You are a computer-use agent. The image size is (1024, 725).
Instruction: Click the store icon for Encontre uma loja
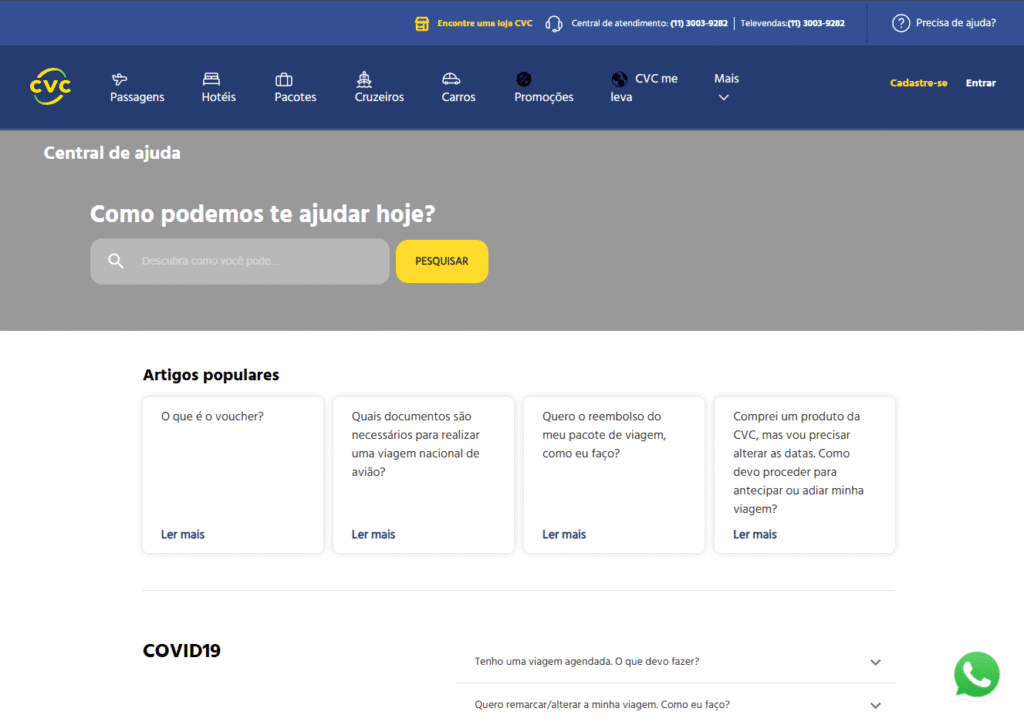(x=422, y=23)
